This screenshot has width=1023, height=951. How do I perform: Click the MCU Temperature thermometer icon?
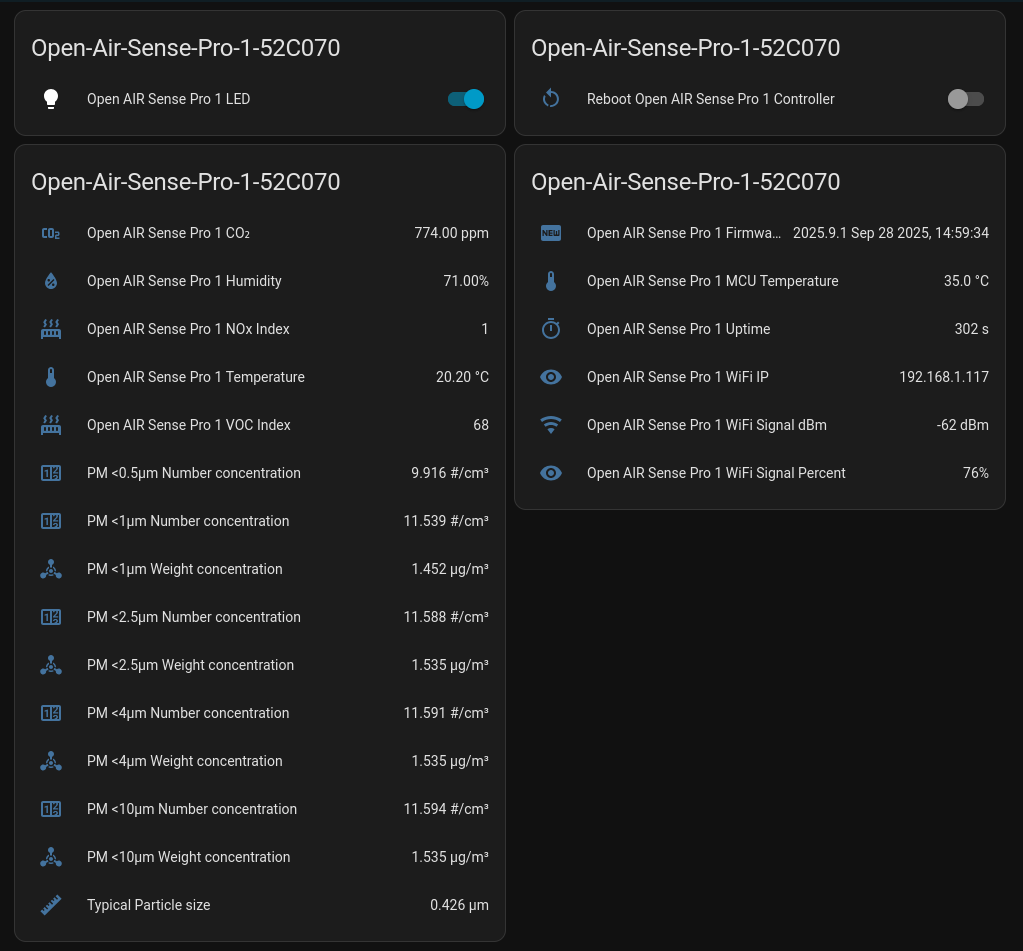[x=551, y=281]
